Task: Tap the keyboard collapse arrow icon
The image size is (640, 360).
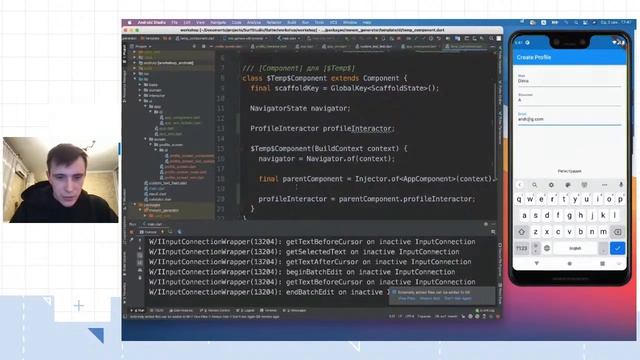Action: [x=520, y=185]
